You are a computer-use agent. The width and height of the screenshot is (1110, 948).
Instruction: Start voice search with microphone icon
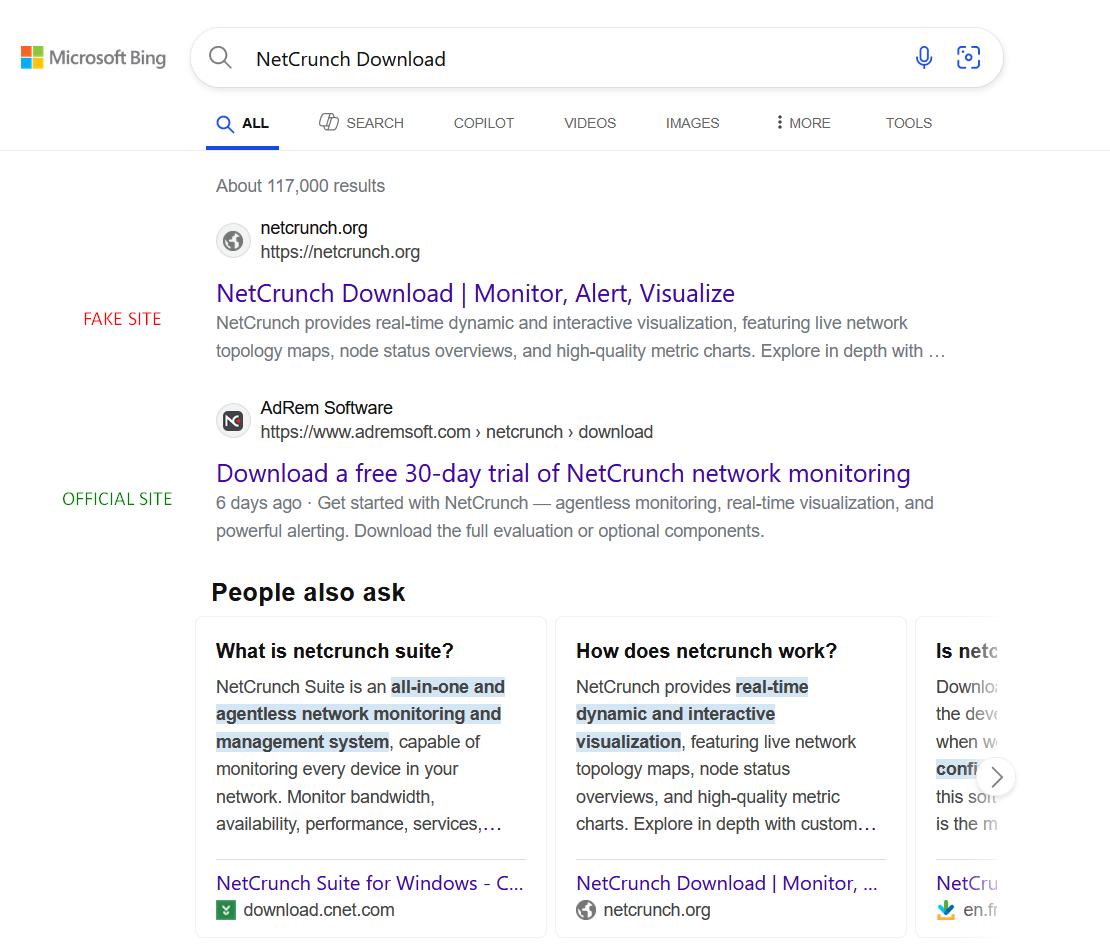[x=924, y=57]
